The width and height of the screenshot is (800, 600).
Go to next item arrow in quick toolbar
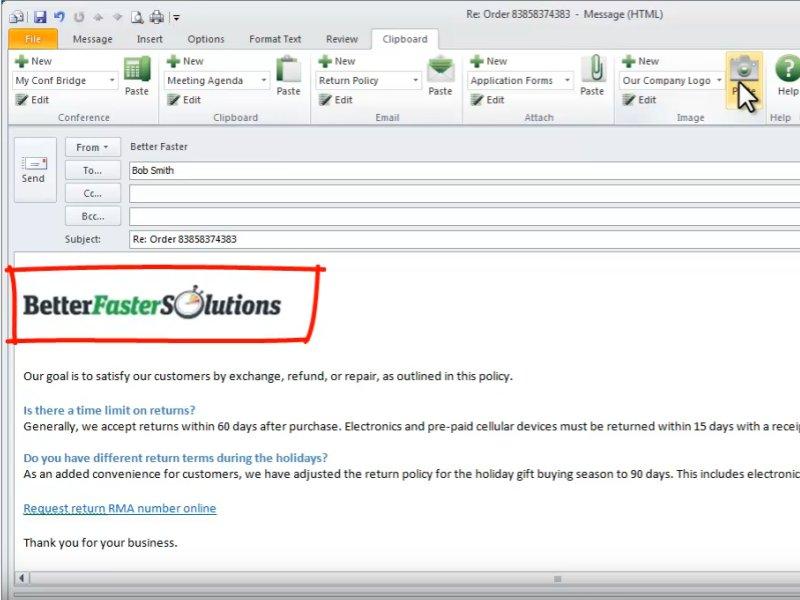[117, 17]
